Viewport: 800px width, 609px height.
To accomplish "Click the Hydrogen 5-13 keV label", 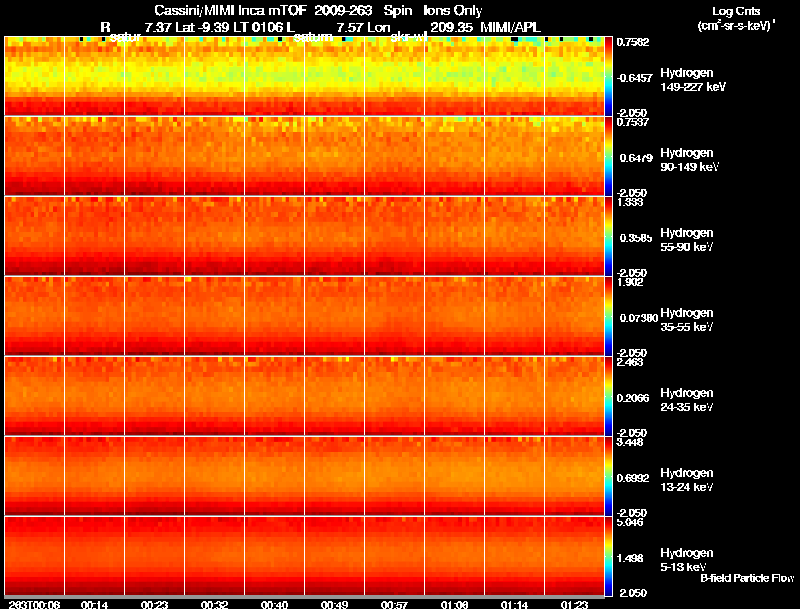I will (687, 560).
